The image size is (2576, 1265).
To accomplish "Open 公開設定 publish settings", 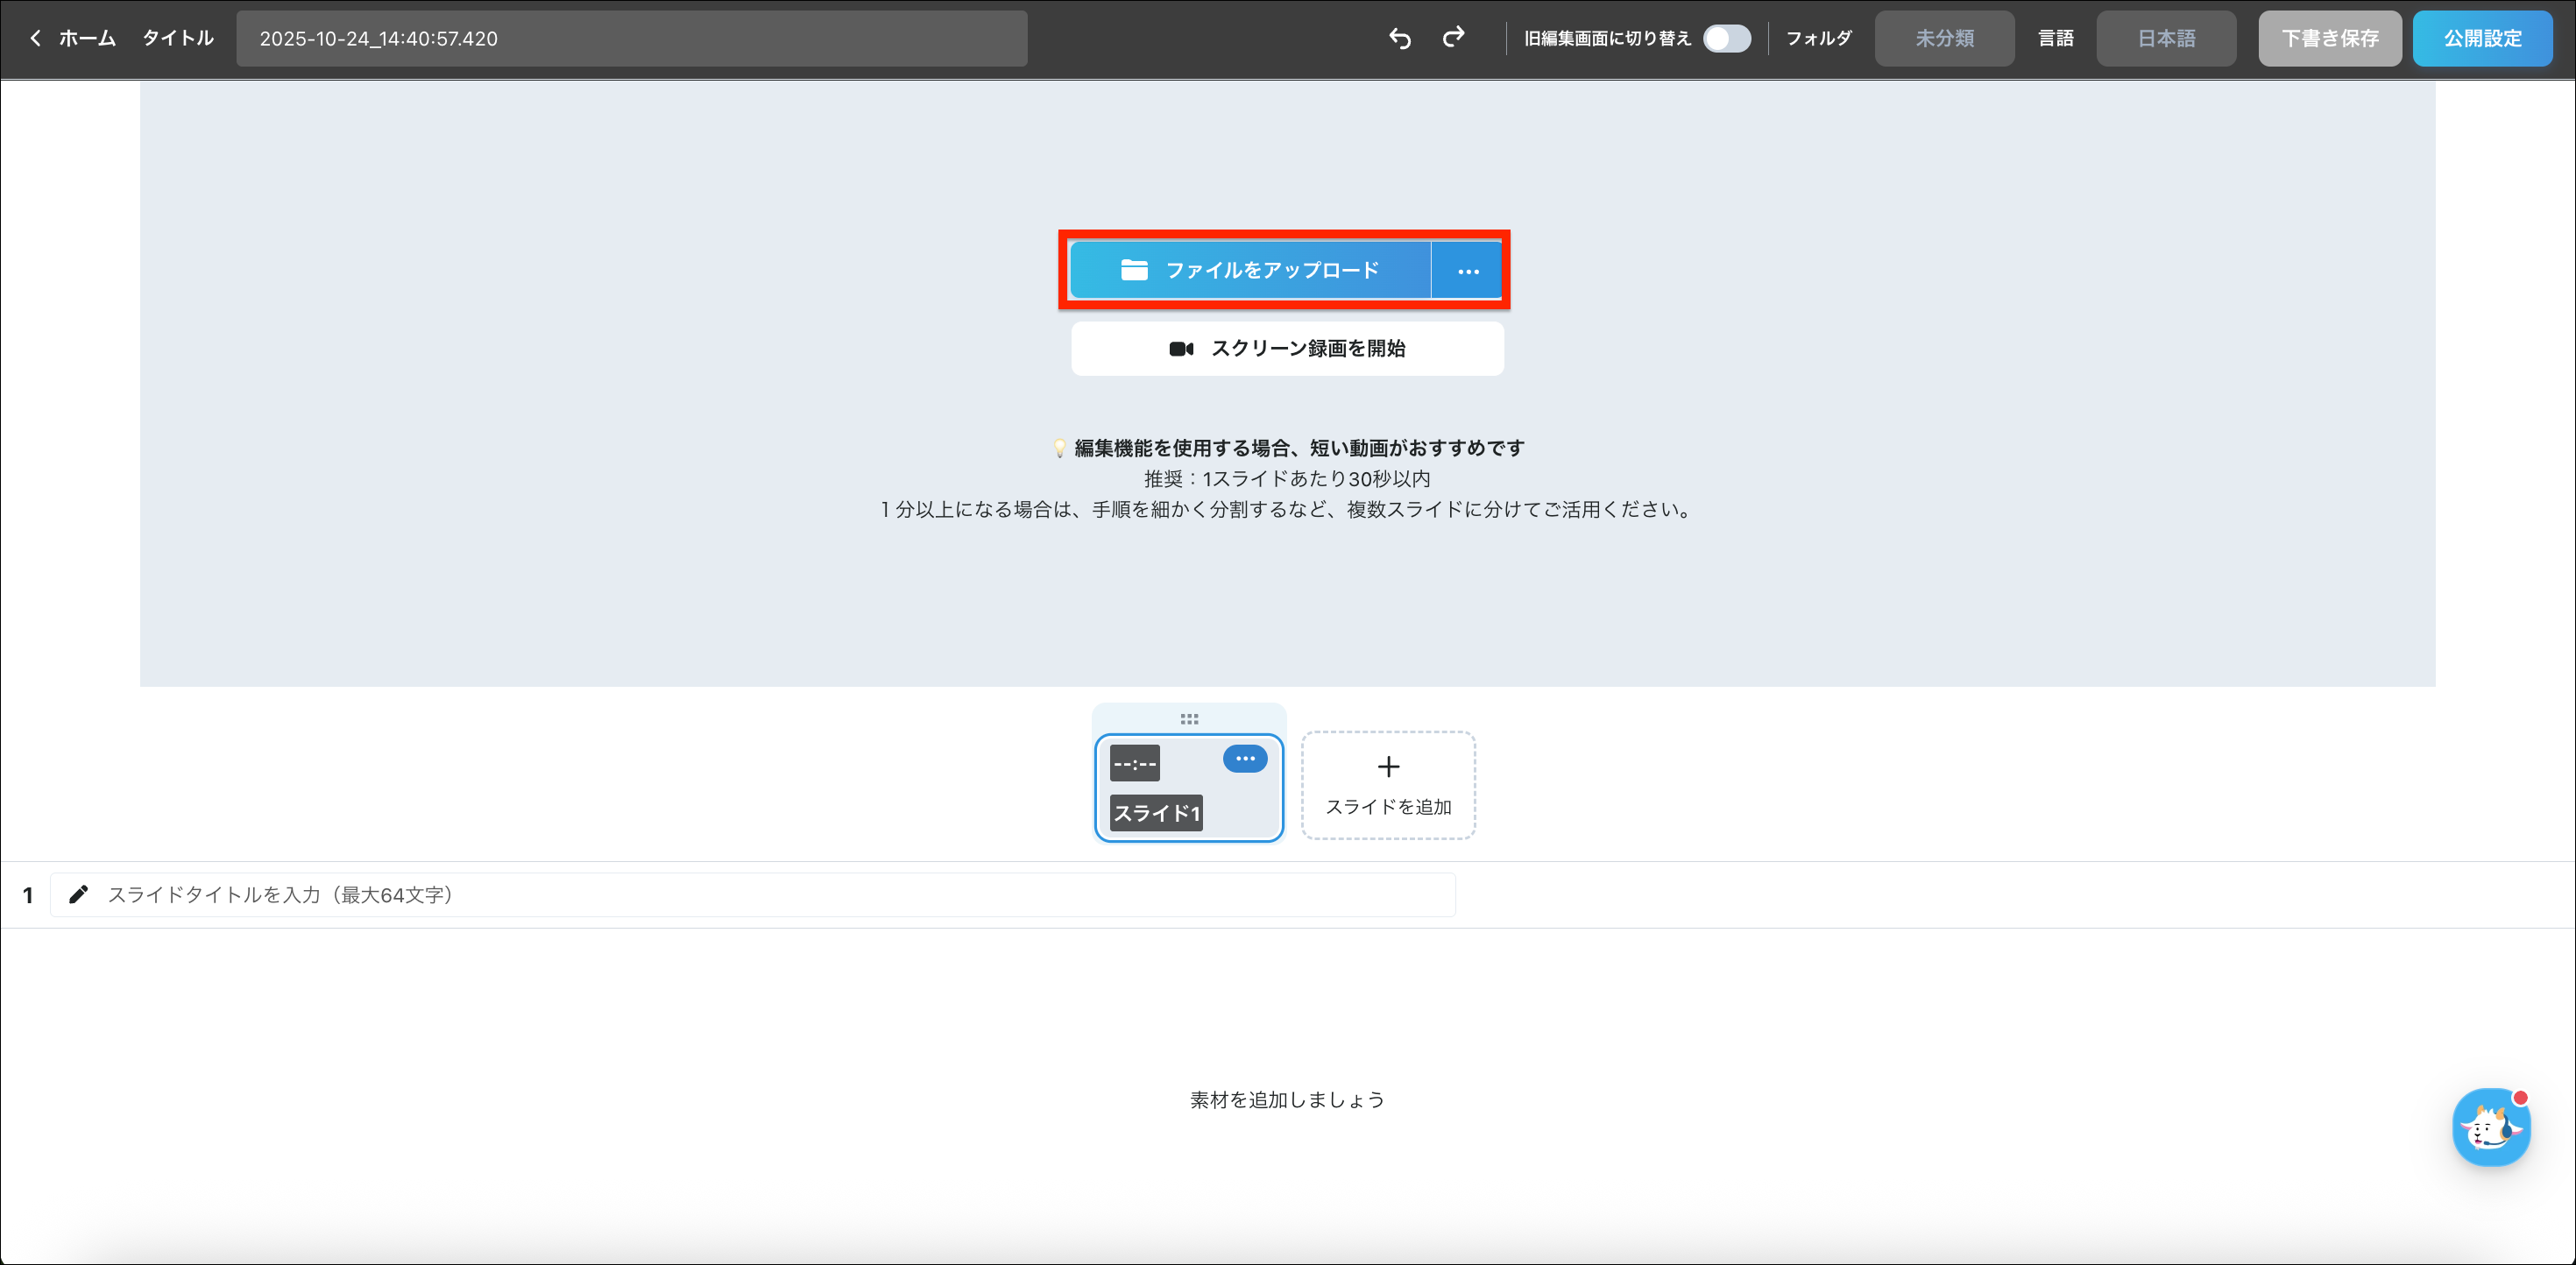I will [x=2482, y=39].
